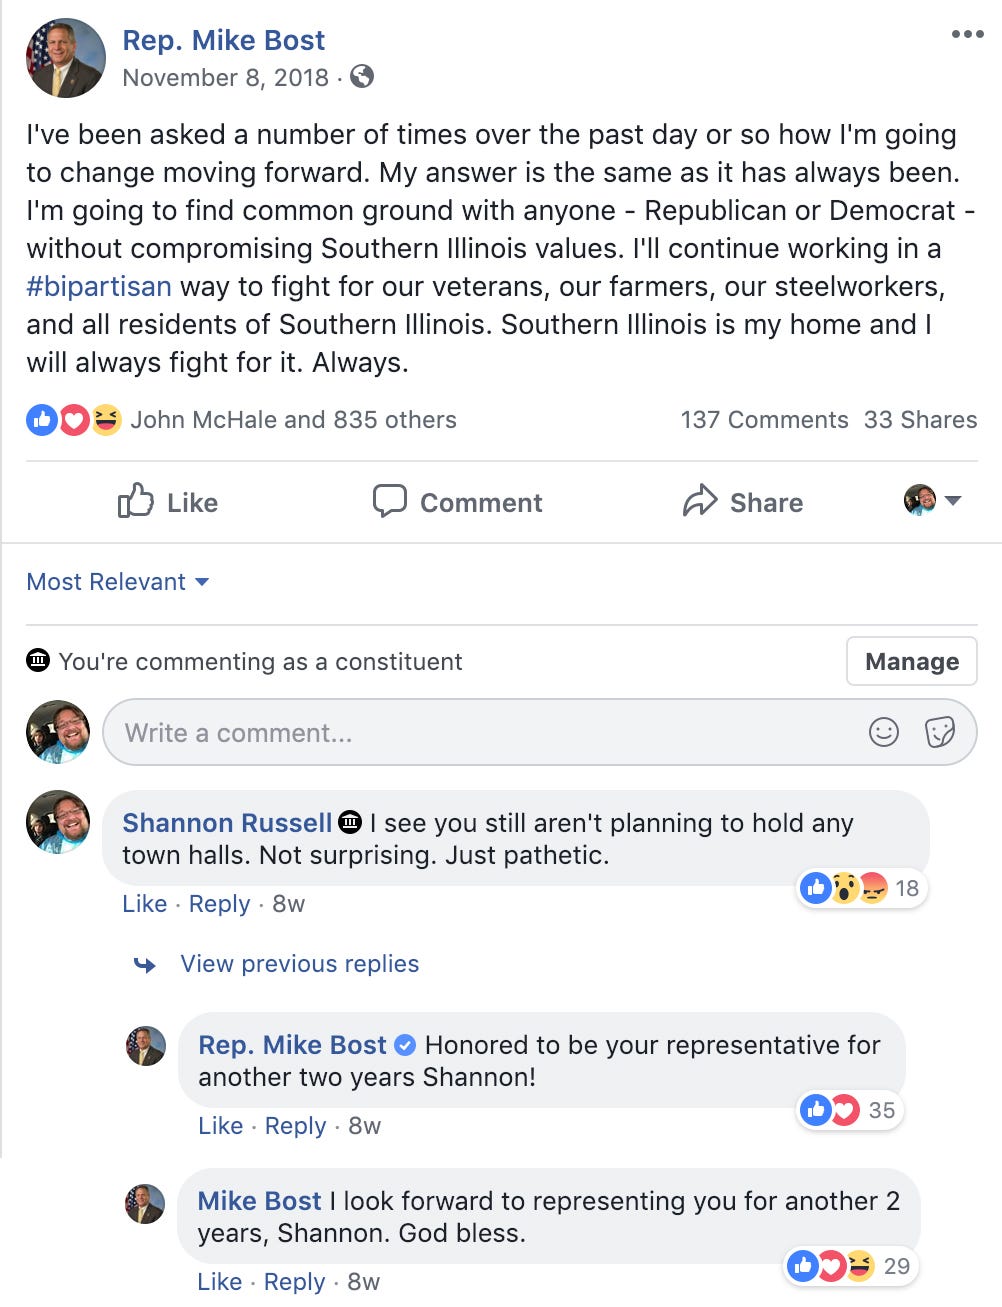The width and height of the screenshot is (1002, 1307).
Task: Expand View previous replies
Action: pos(299,964)
